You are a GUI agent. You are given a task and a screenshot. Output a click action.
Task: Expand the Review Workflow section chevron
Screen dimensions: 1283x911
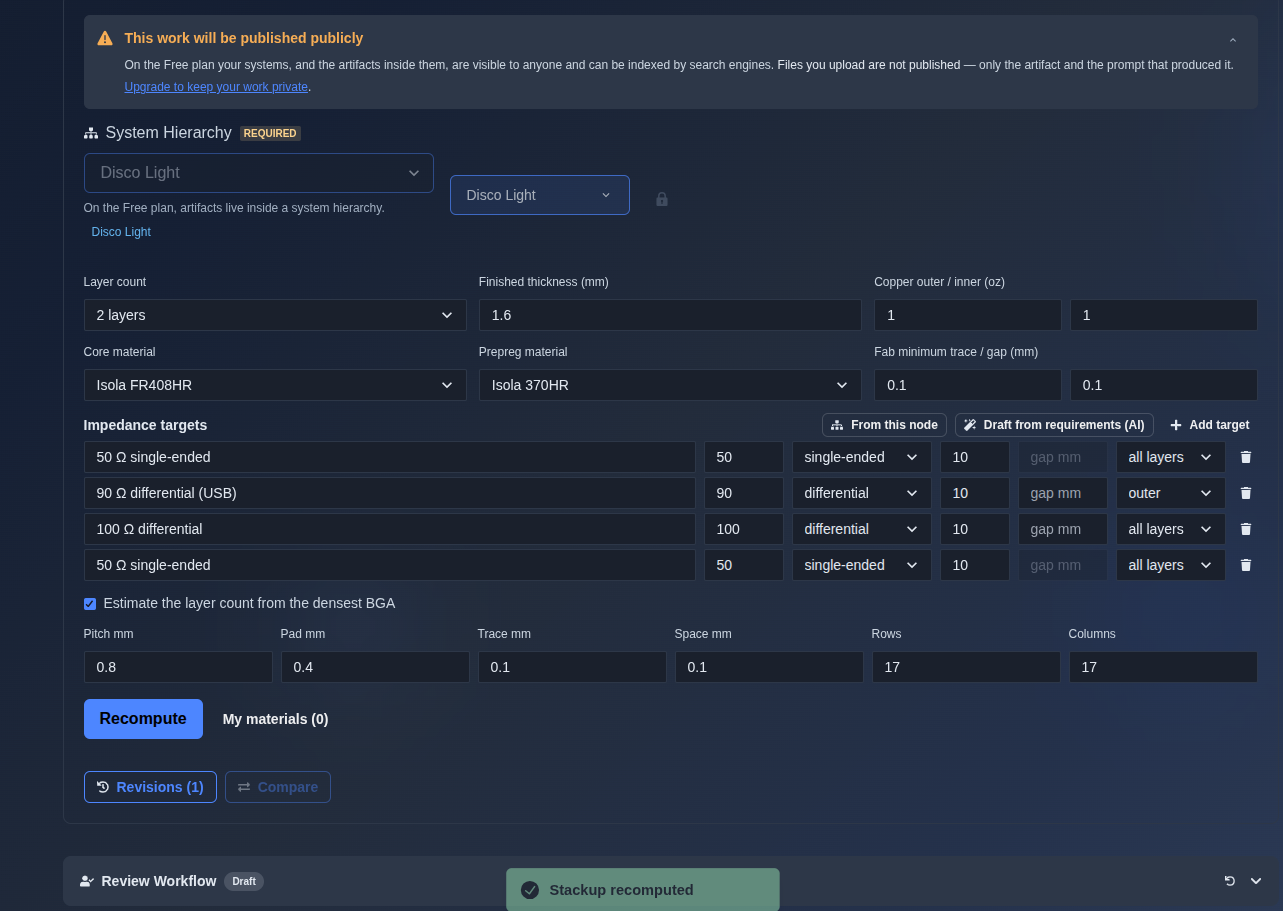pos(1256,881)
